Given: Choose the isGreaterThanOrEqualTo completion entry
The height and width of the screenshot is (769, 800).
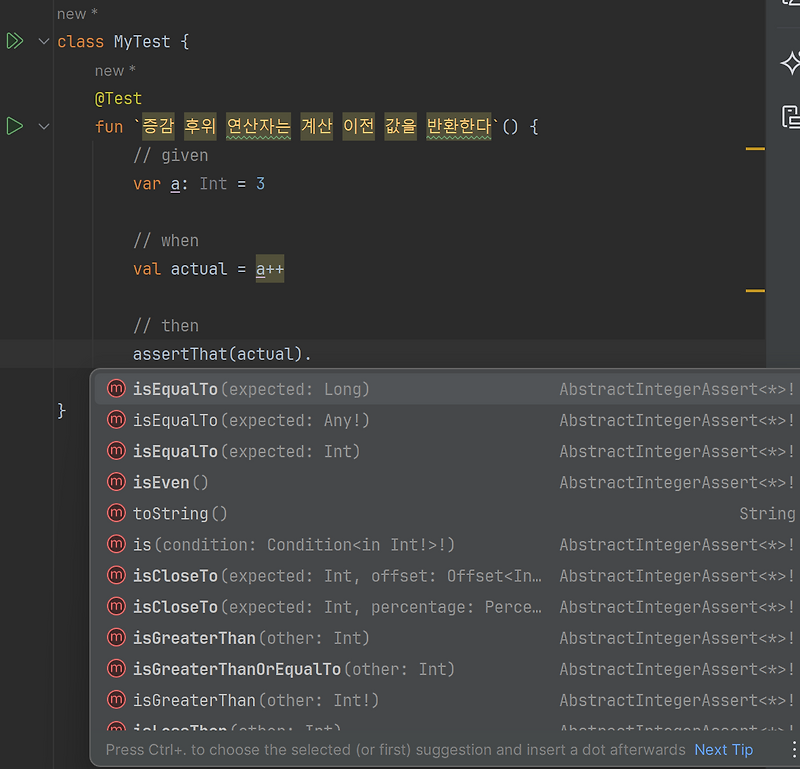Looking at the screenshot, I should pyautogui.click(x=250, y=669).
